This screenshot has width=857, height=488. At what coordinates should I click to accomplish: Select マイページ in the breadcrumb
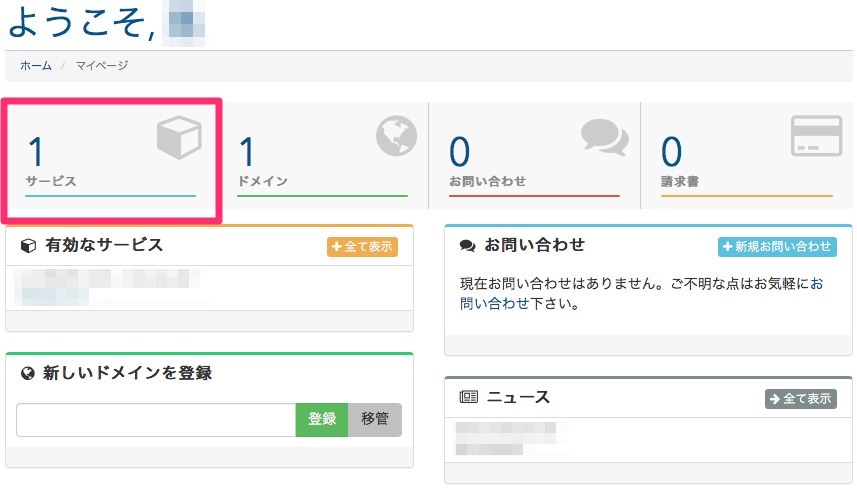(x=102, y=66)
